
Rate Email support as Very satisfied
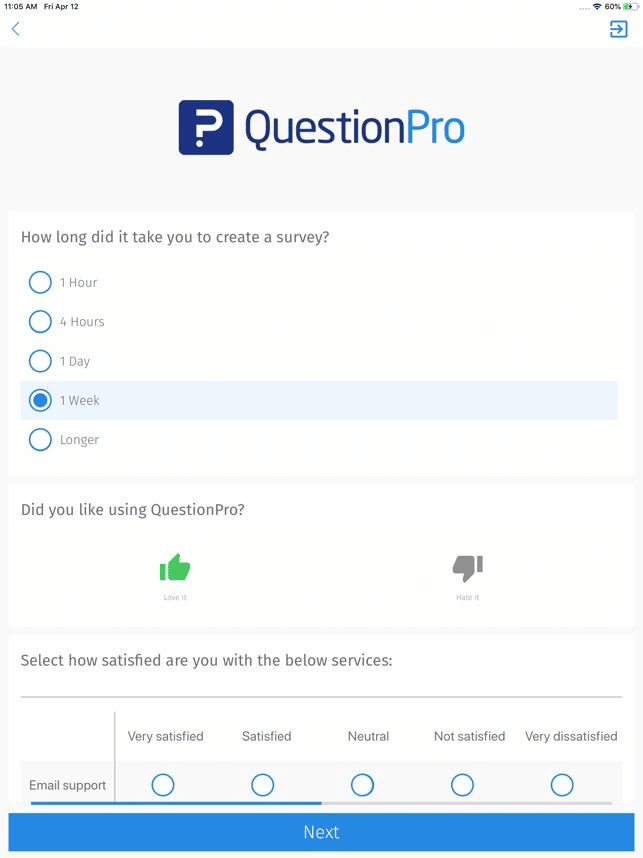pos(163,785)
